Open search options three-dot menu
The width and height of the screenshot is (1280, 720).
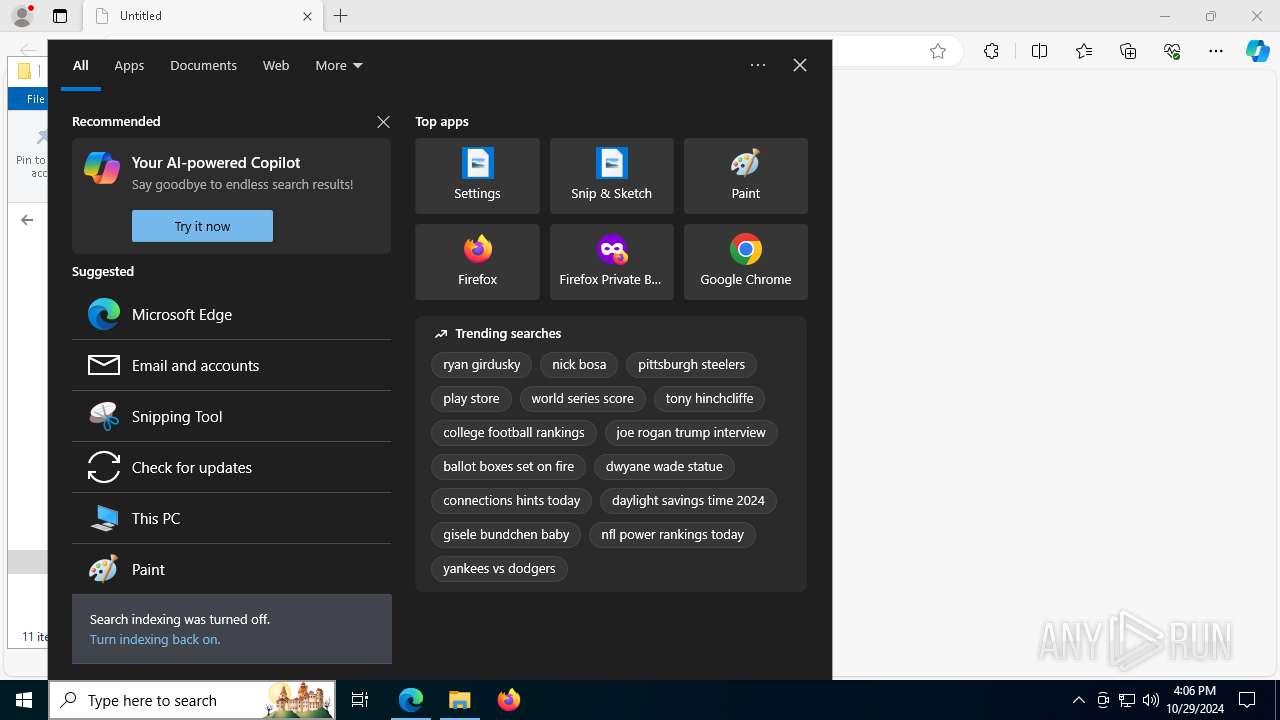(x=758, y=65)
